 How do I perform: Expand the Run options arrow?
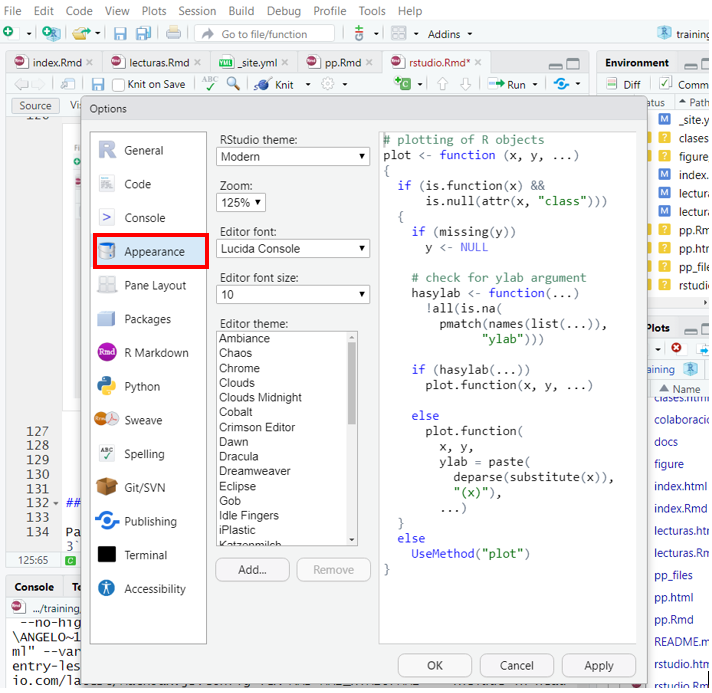point(535,84)
